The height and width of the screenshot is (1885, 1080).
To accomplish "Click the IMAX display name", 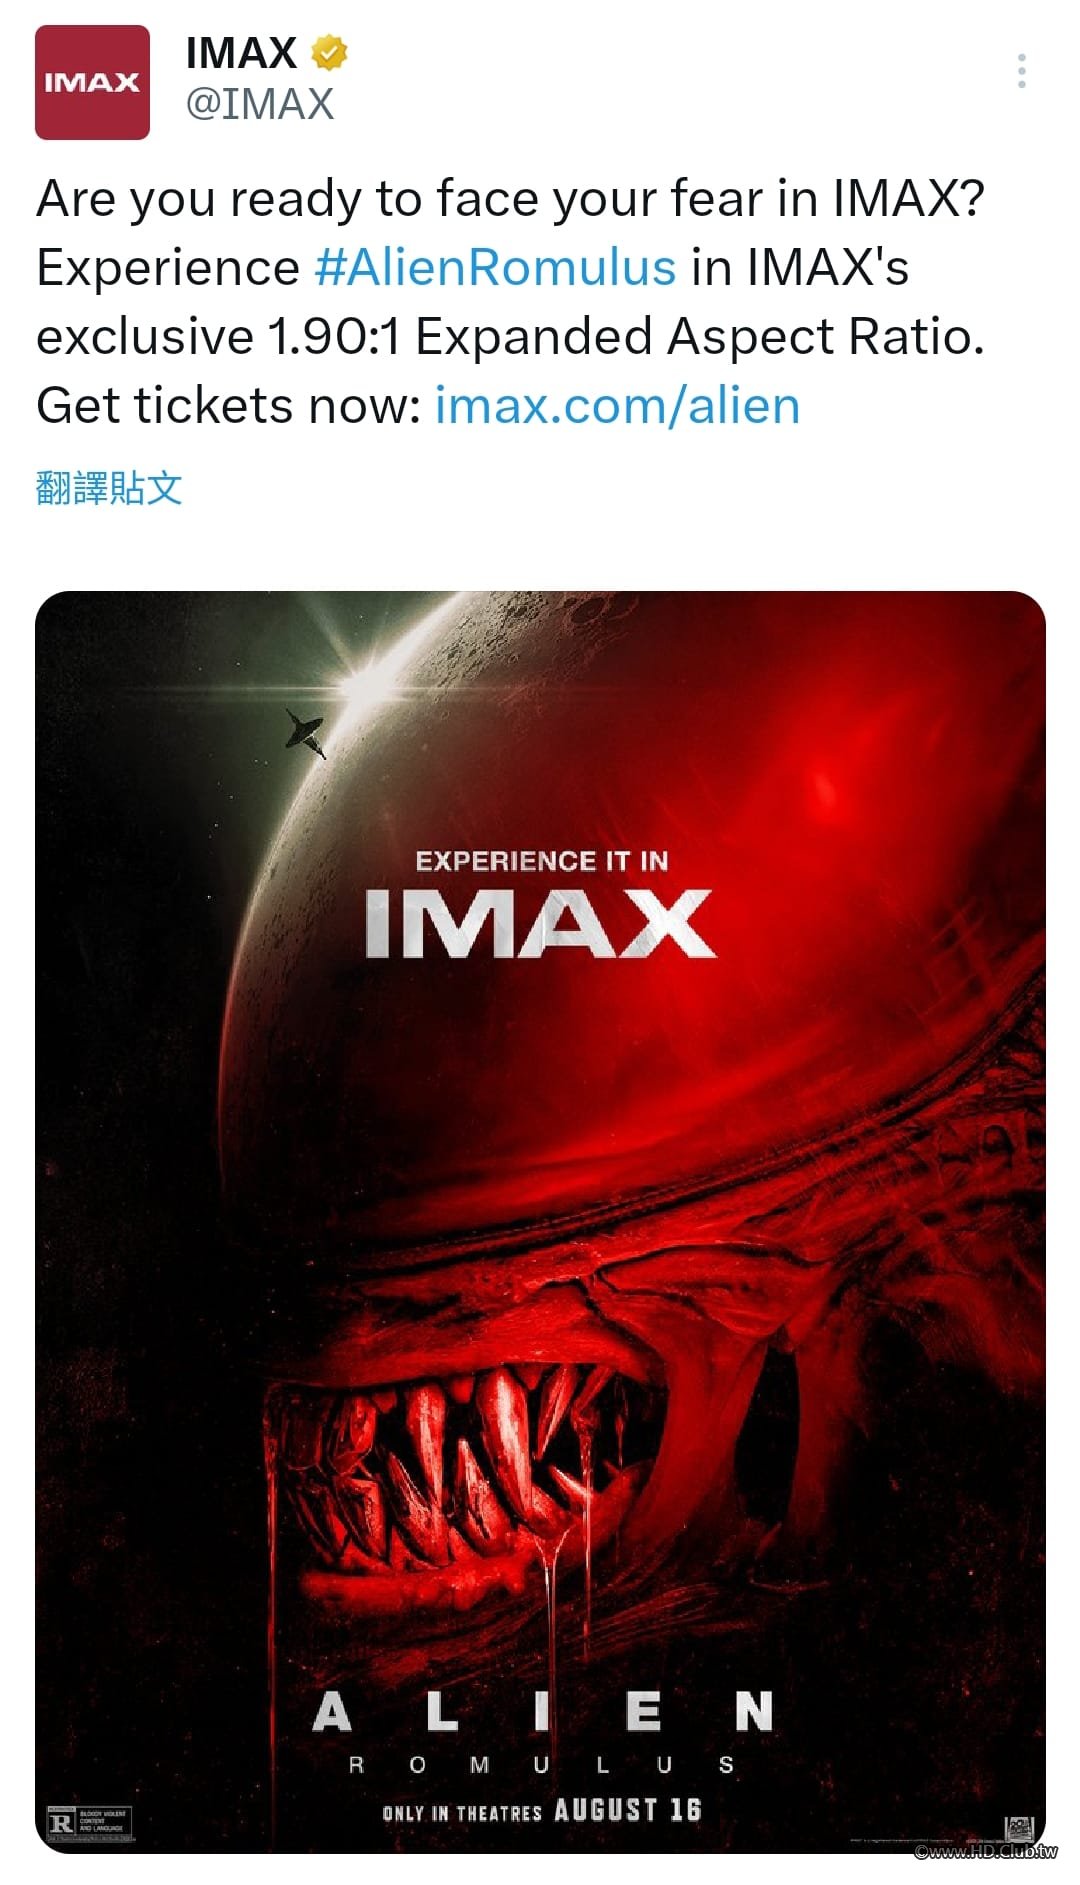I will (x=241, y=52).
